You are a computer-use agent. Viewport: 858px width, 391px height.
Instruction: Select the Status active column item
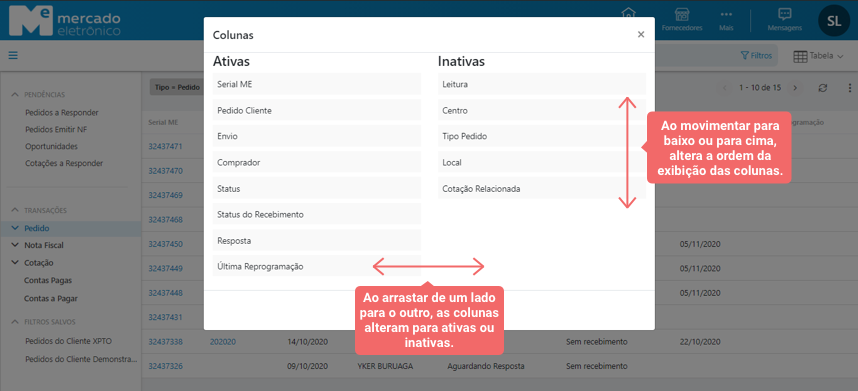tap(317, 188)
